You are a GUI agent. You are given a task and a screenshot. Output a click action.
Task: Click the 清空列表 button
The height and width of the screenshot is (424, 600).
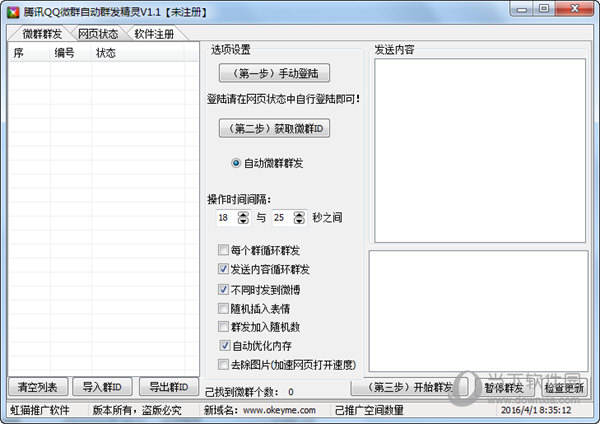(x=38, y=387)
